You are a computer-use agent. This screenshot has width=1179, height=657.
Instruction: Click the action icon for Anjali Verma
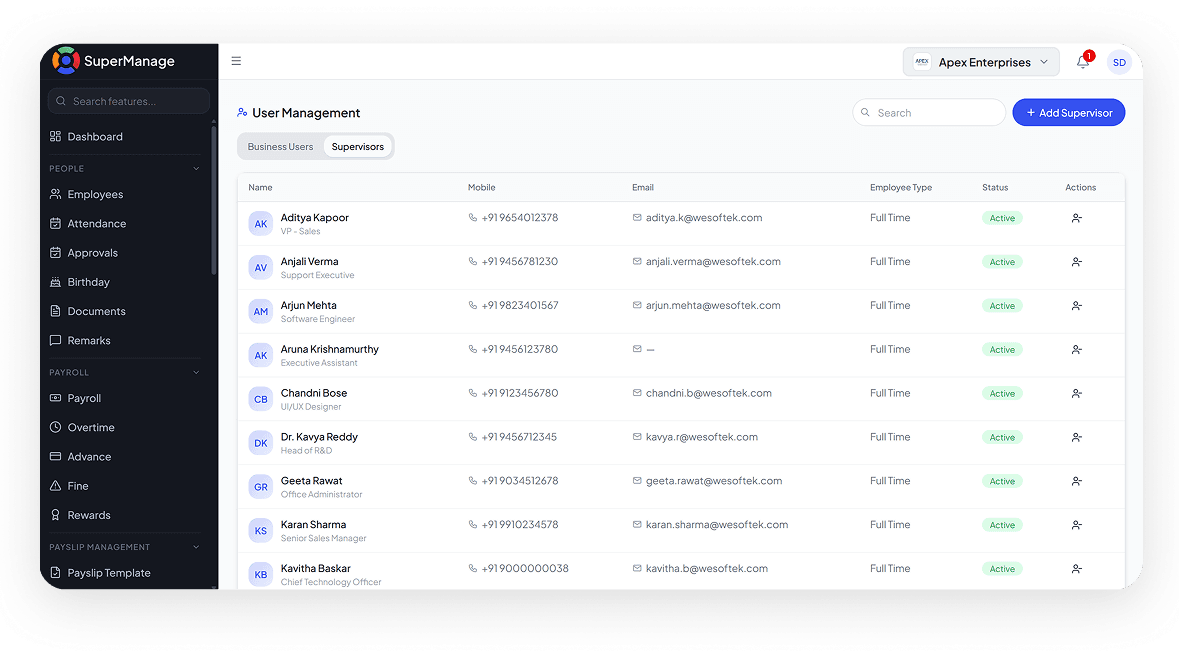pyautogui.click(x=1077, y=262)
